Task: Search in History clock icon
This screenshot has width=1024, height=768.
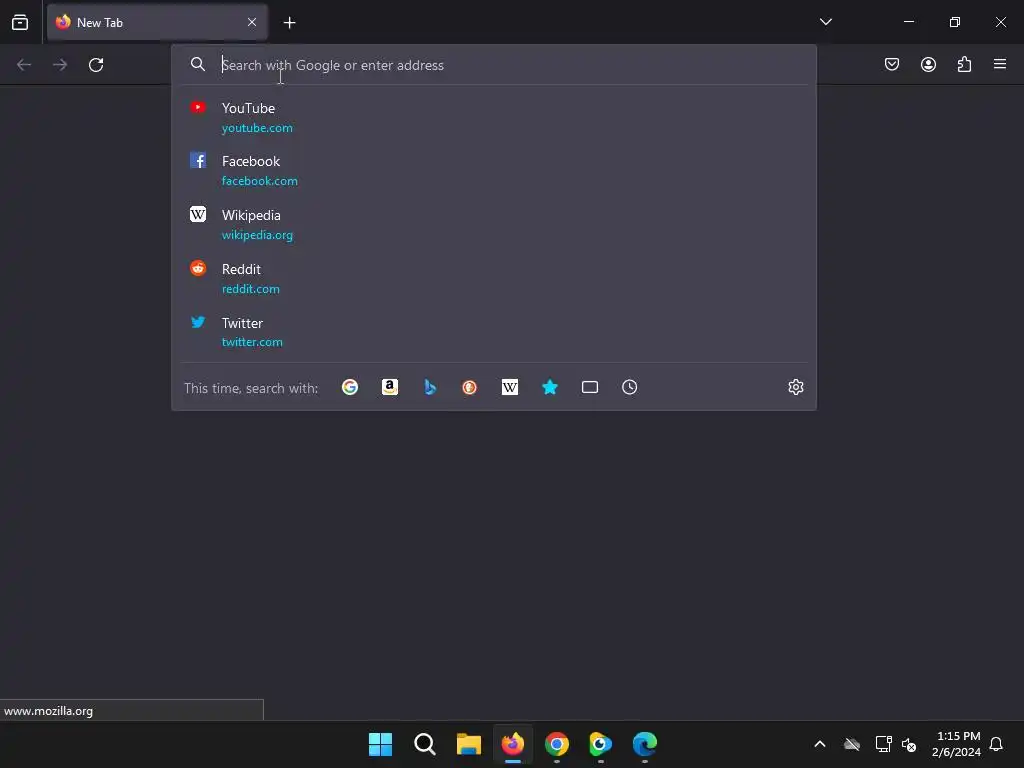Action: click(630, 387)
